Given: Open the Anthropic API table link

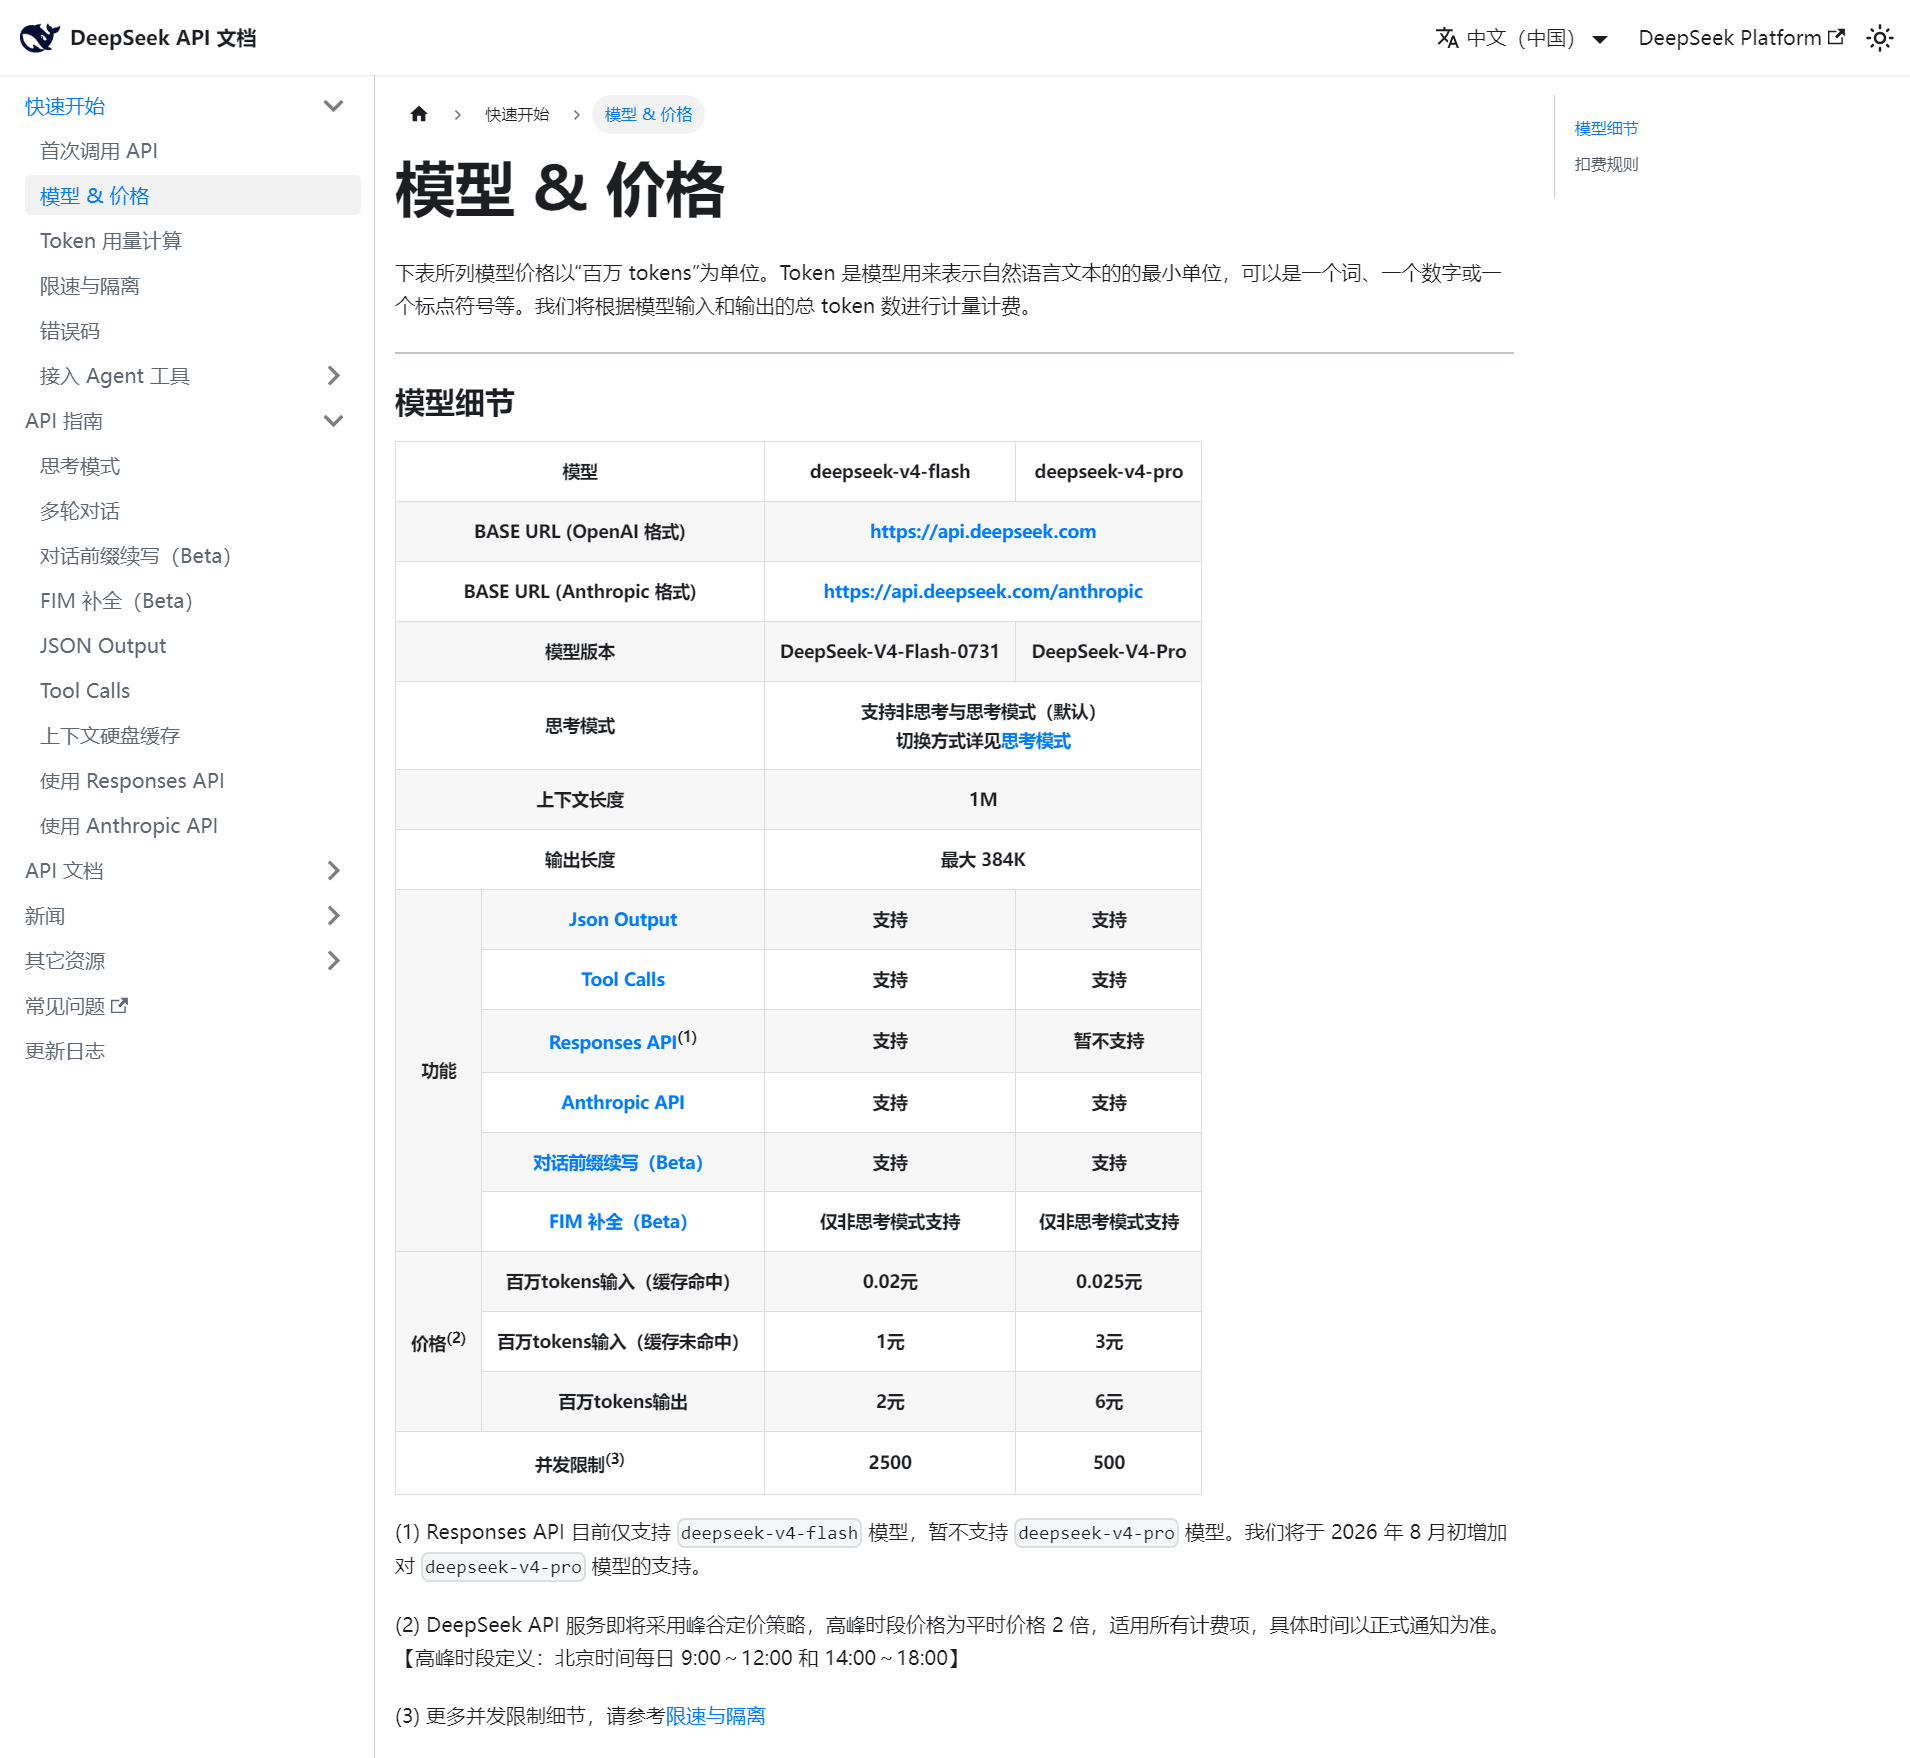Looking at the screenshot, I should point(623,1102).
